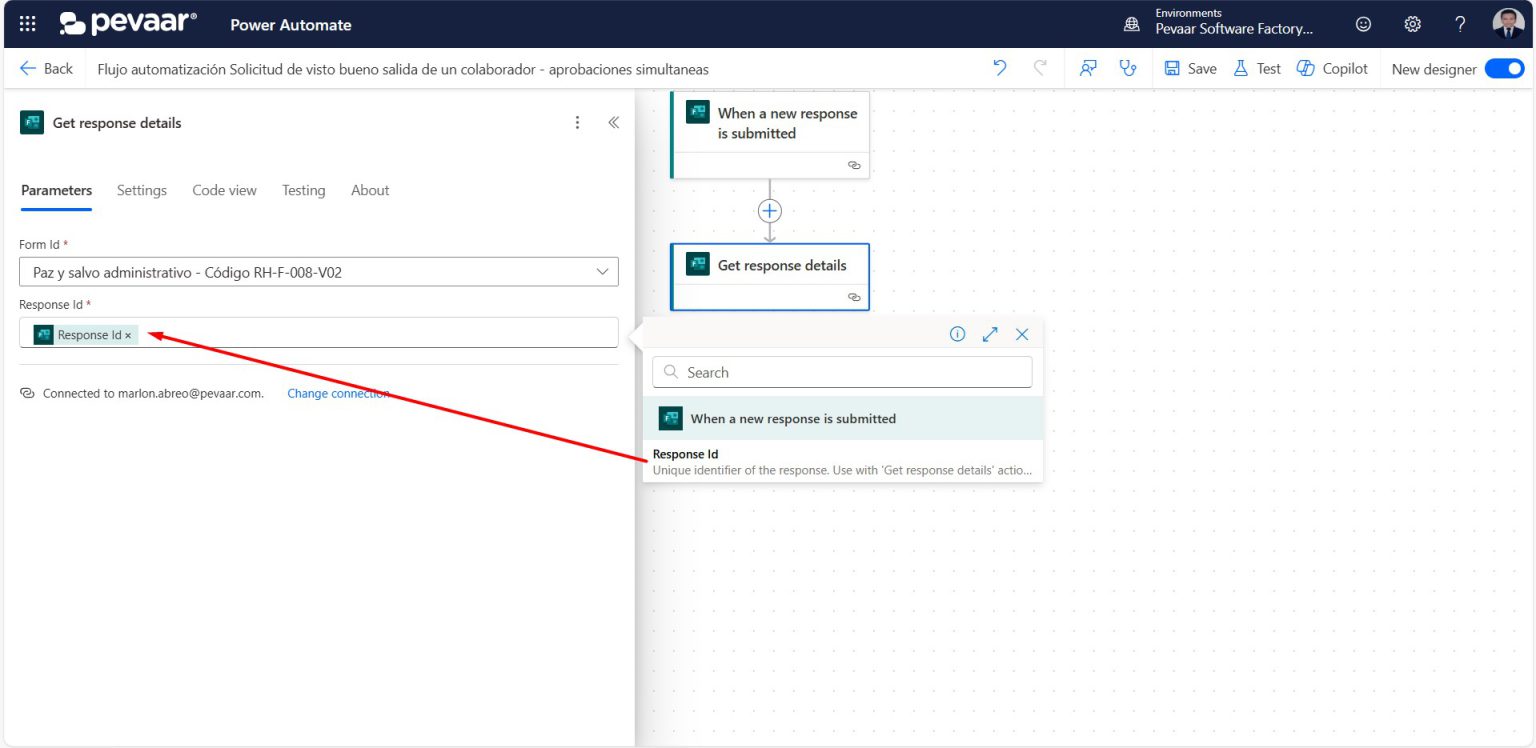Viewport: 1536px width, 748px height.
Task: Collapse the Get response details pane
Action: click(x=613, y=121)
